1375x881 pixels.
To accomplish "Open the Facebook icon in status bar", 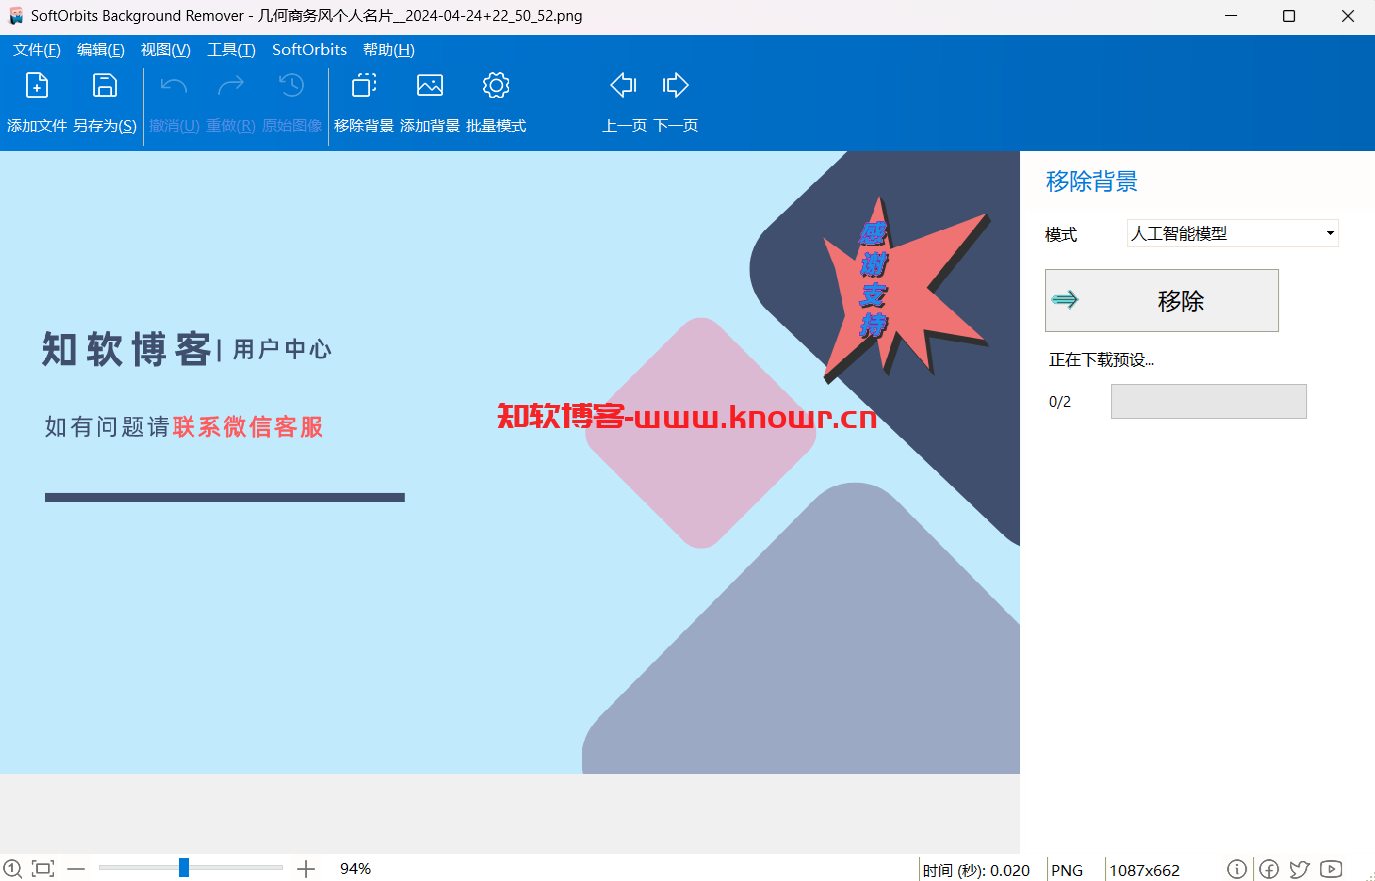I will pos(1269,869).
